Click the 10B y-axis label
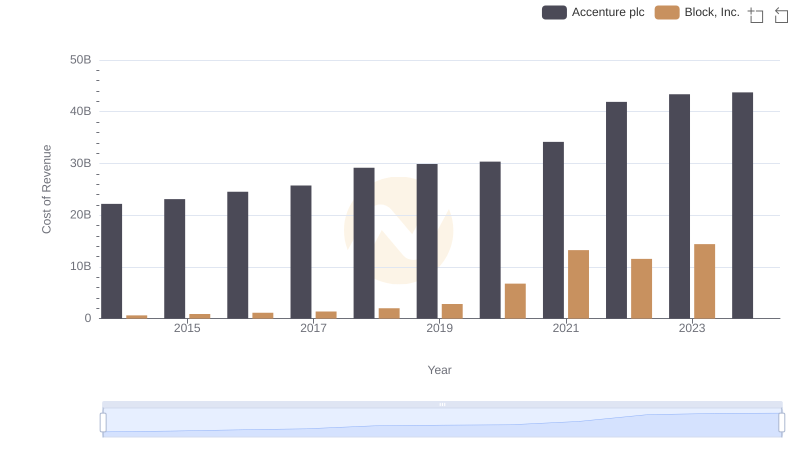The height and width of the screenshot is (461, 800). coord(81,266)
